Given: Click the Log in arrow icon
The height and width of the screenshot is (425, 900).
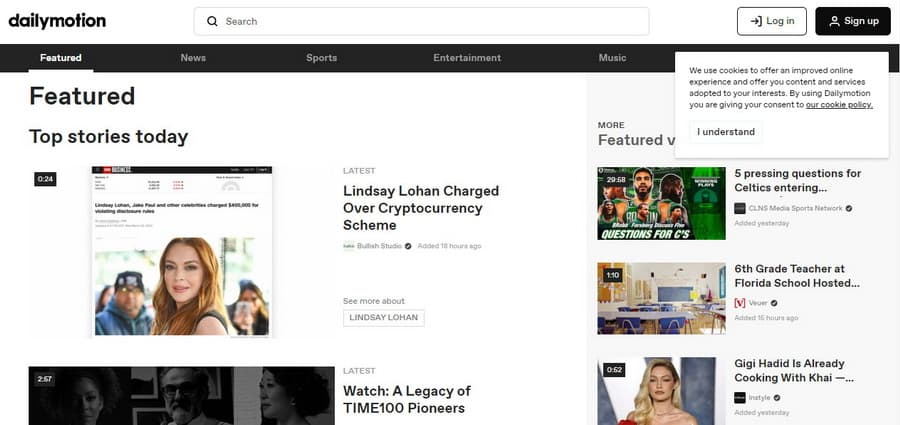Looking at the screenshot, I should 756,21.
